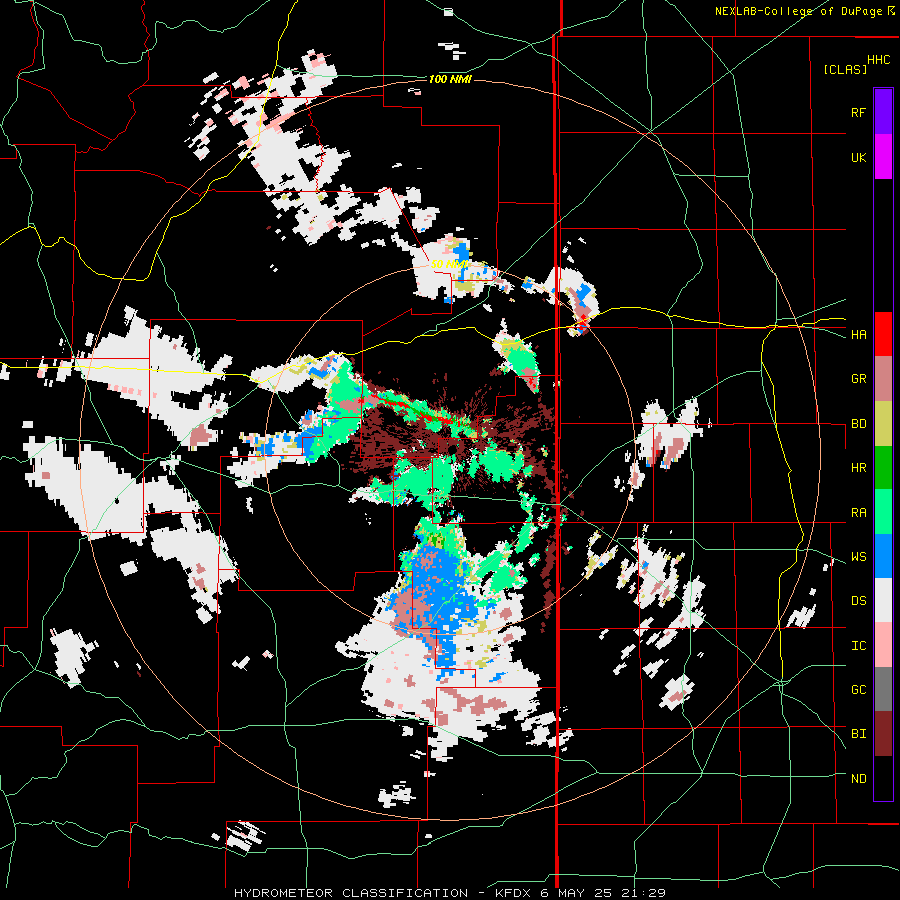
Task: Select the HR legend label
Action: [858, 468]
